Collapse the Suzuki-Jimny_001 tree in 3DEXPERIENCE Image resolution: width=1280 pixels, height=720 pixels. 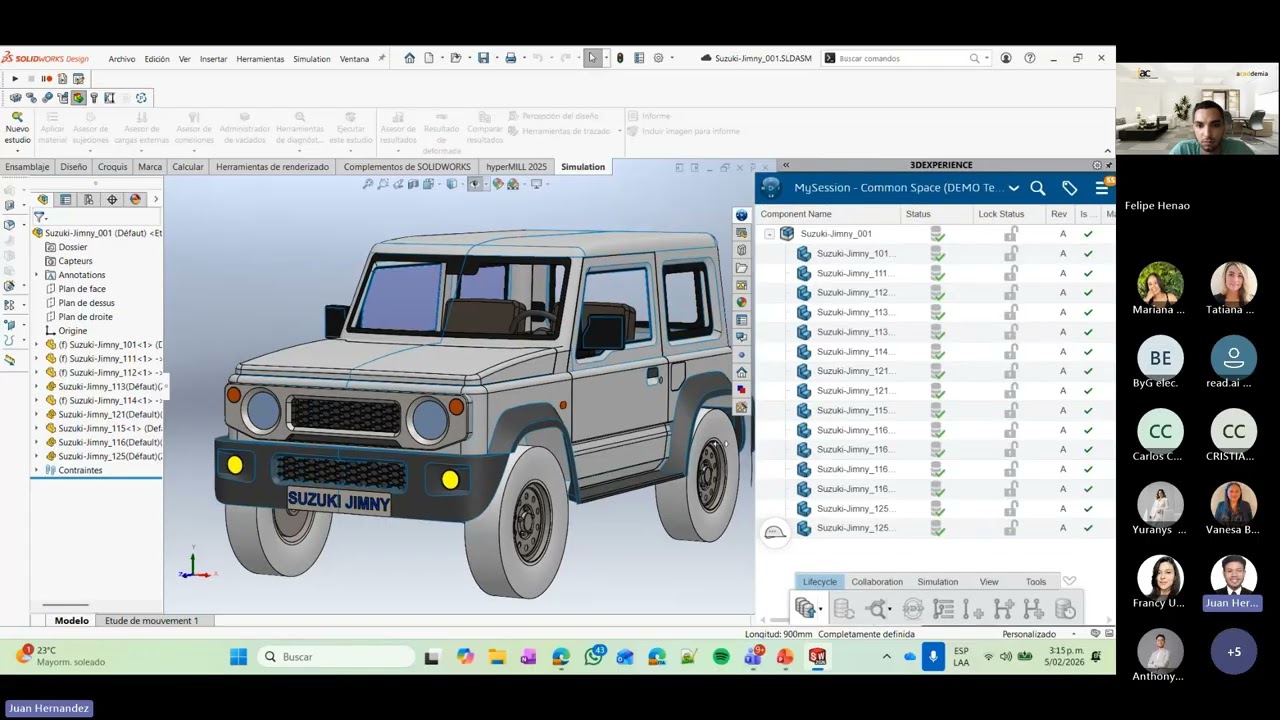point(769,234)
